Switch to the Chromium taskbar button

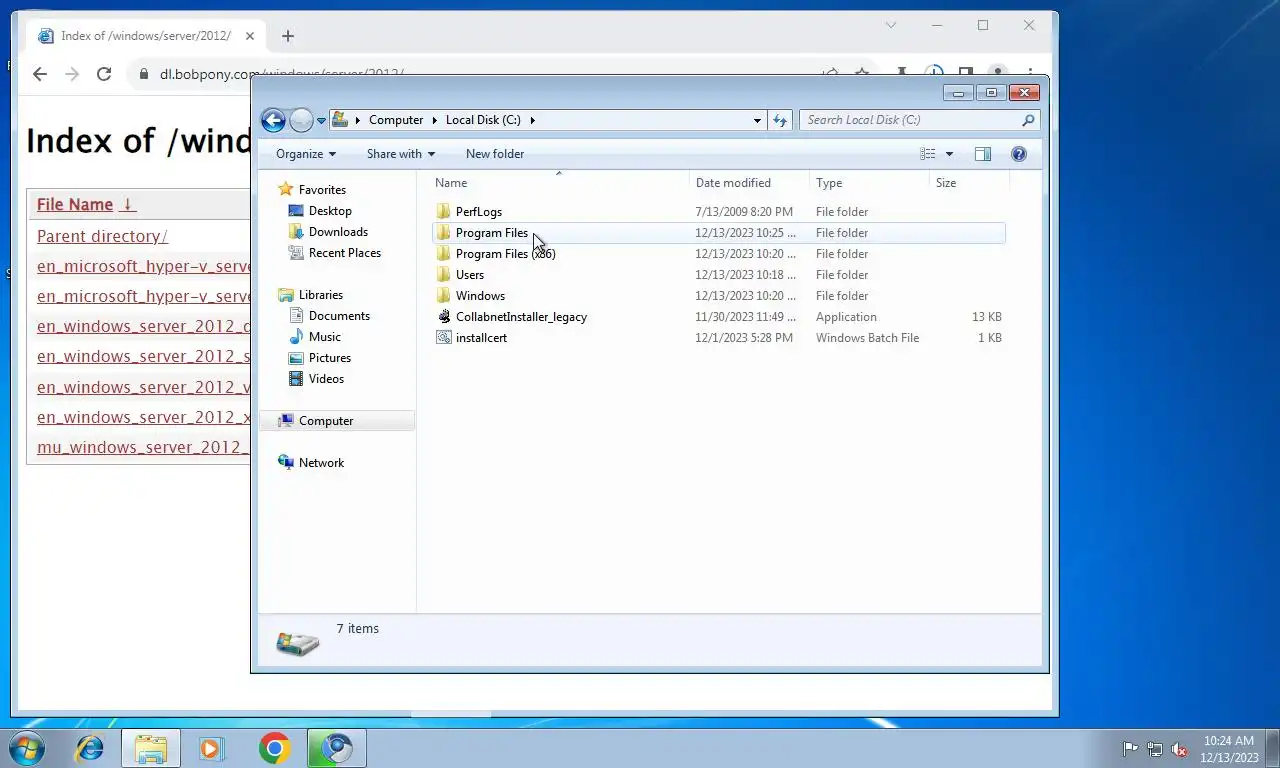[337, 748]
